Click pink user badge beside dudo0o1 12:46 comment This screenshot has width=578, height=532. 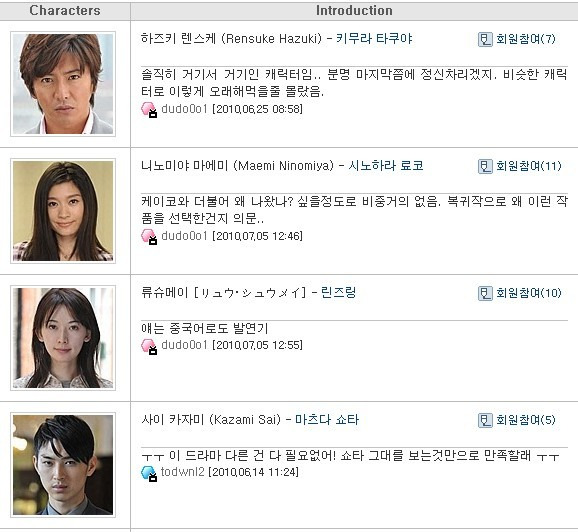click(149, 237)
